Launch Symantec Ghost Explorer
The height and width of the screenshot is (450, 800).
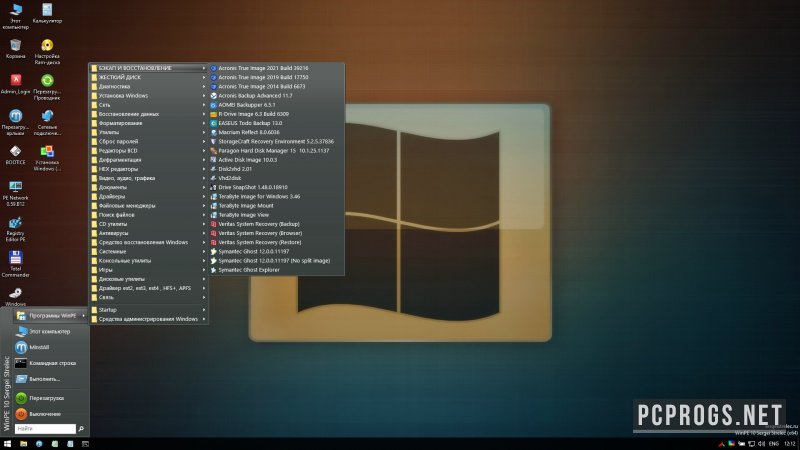tap(276, 270)
